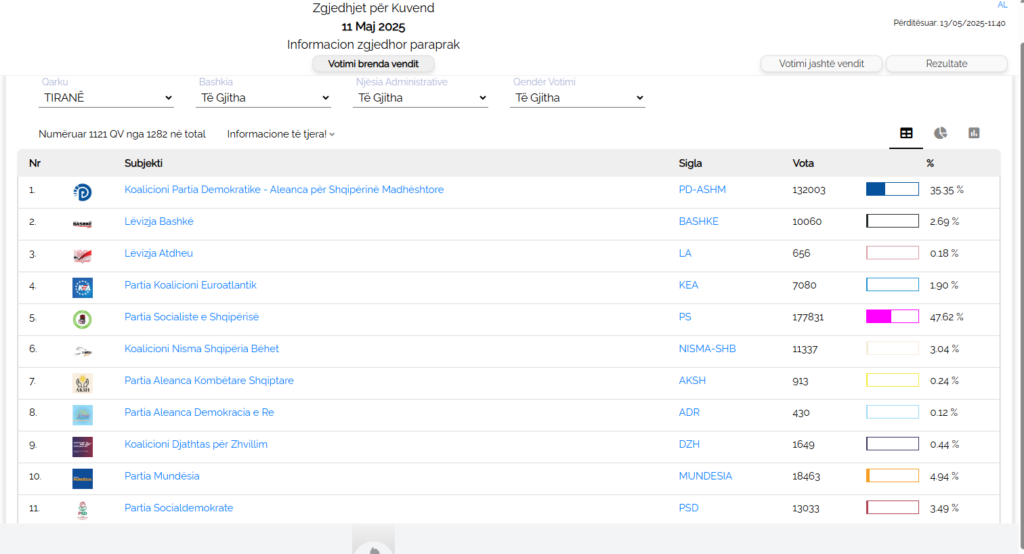
Task: Click the magenta PS percentage bar
Action: click(891, 317)
